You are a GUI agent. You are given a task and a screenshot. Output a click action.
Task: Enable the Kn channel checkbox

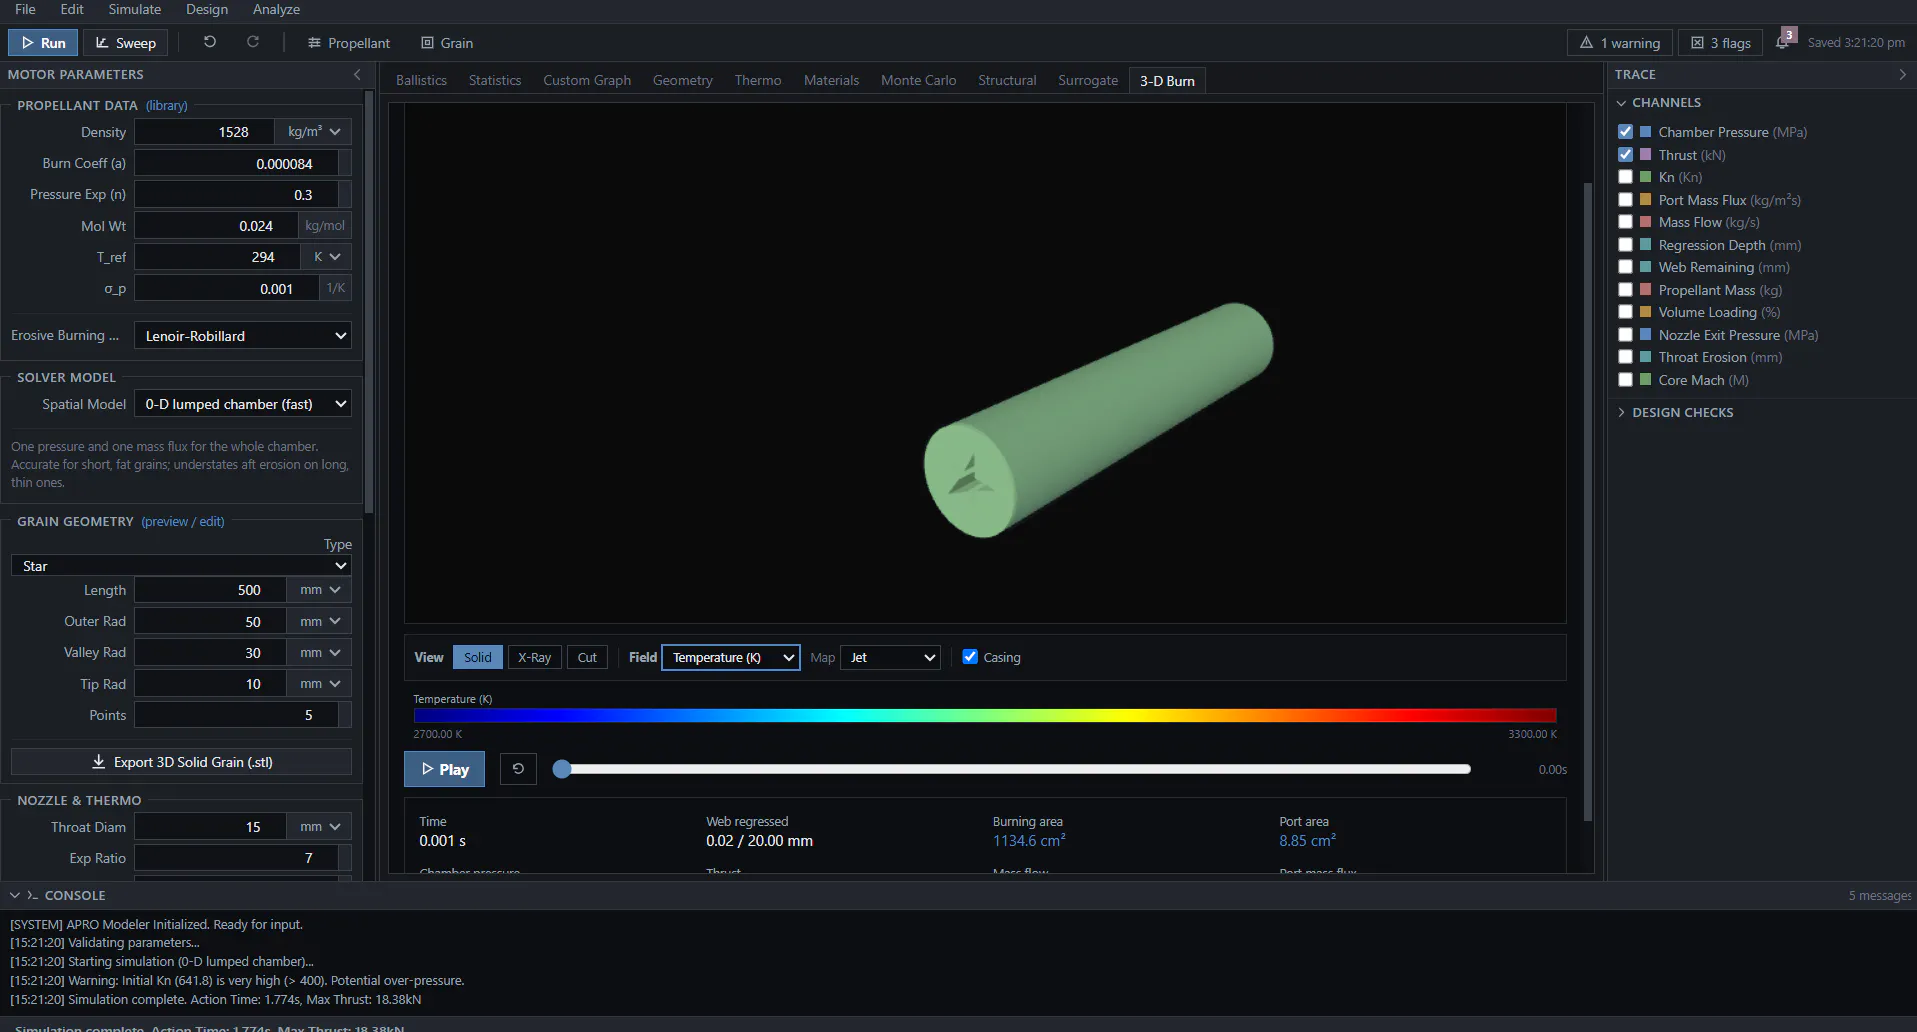[1625, 177]
